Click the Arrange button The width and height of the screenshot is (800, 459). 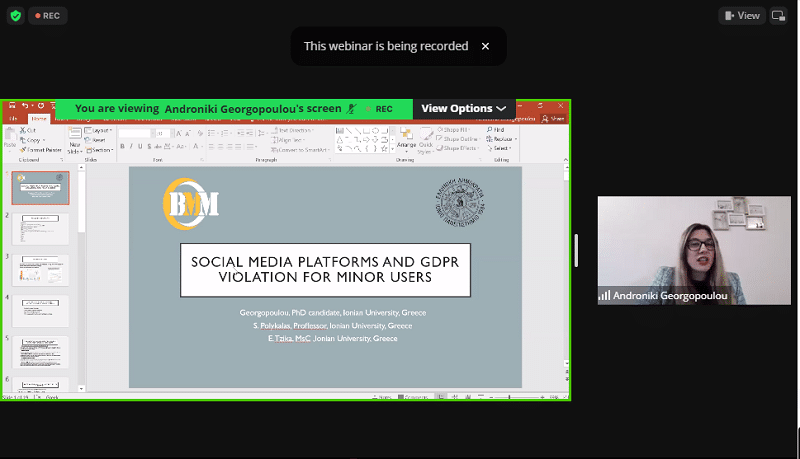(407, 139)
